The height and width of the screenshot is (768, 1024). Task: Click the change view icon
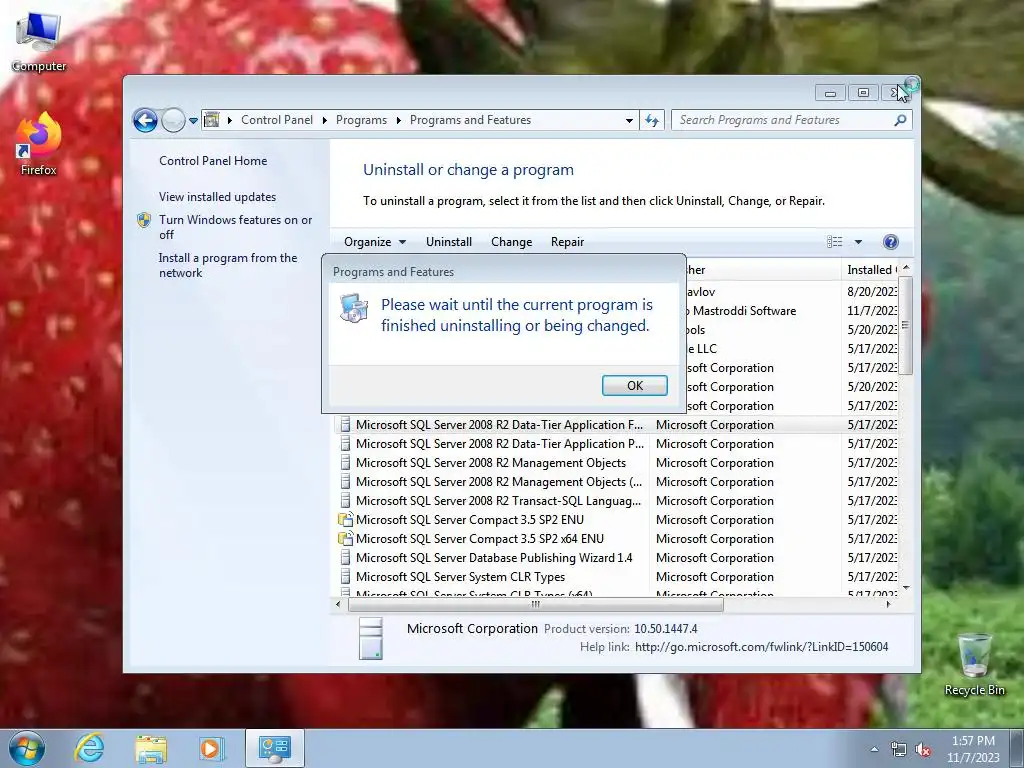coord(835,242)
